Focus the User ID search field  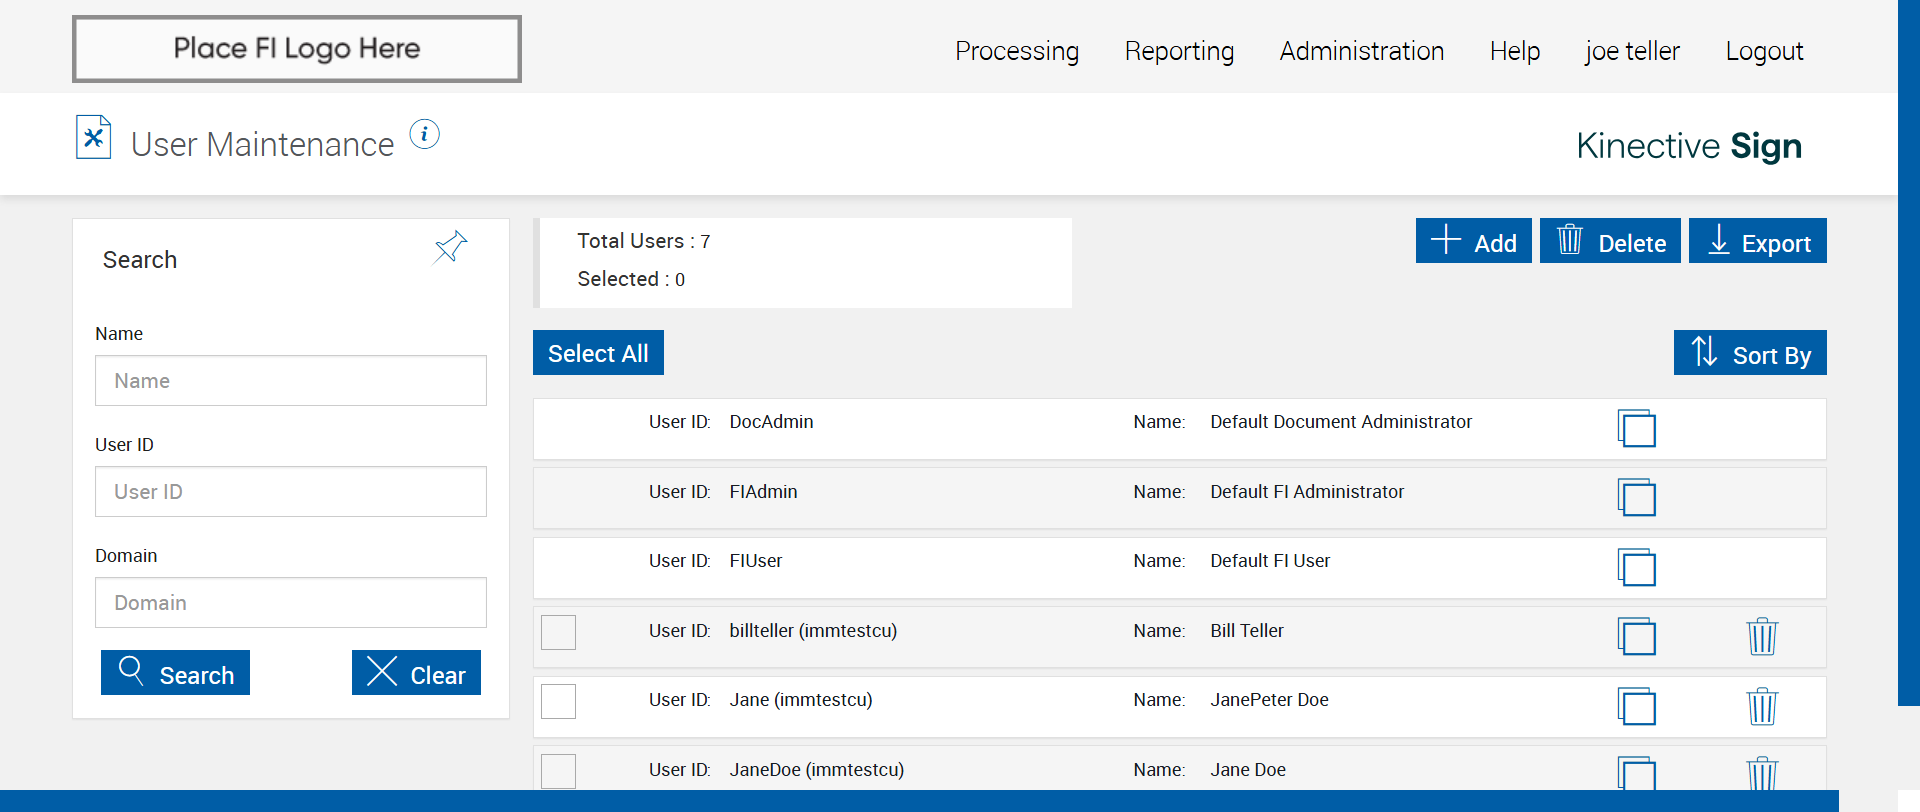(x=290, y=492)
